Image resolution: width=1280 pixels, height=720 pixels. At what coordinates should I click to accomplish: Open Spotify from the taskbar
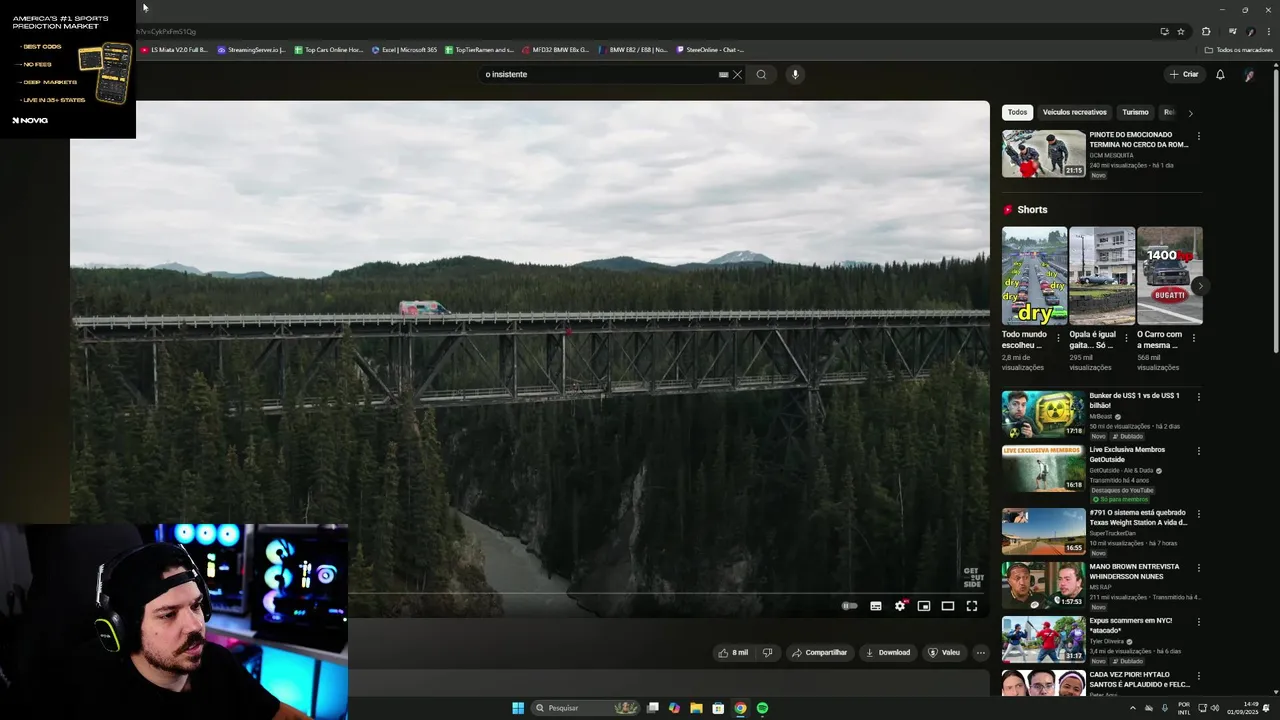[762, 708]
